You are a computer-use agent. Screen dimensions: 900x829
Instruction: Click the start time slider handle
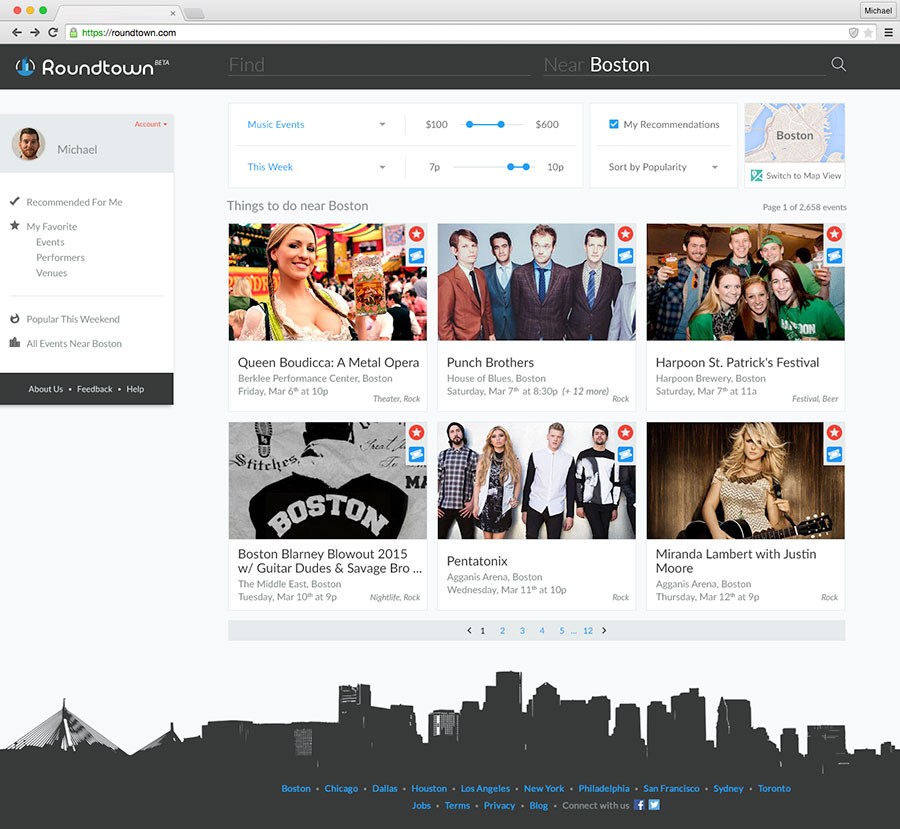coord(511,166)
